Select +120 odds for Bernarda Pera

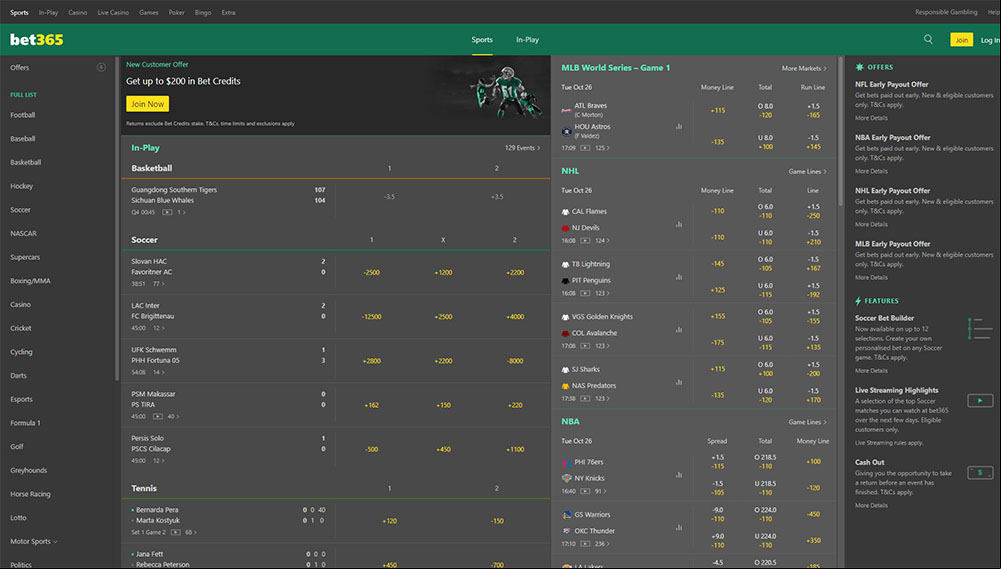point(389,521)
